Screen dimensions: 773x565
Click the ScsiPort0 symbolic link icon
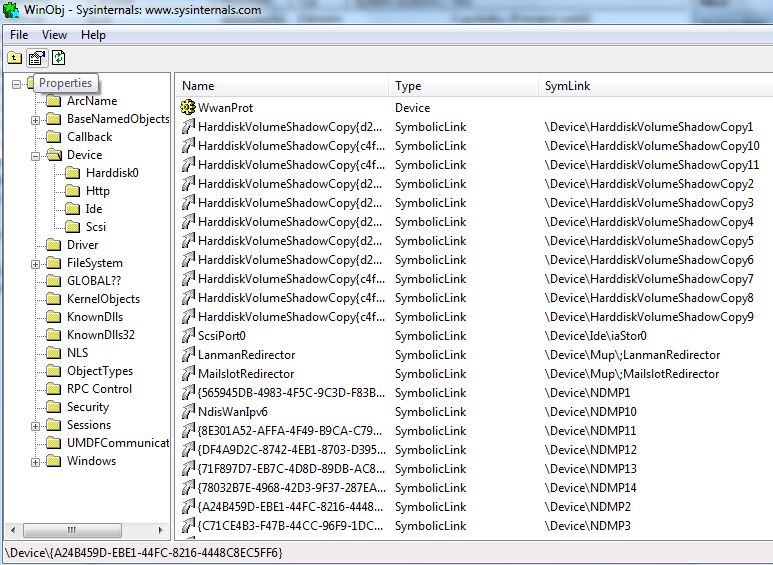pos(188,336)
